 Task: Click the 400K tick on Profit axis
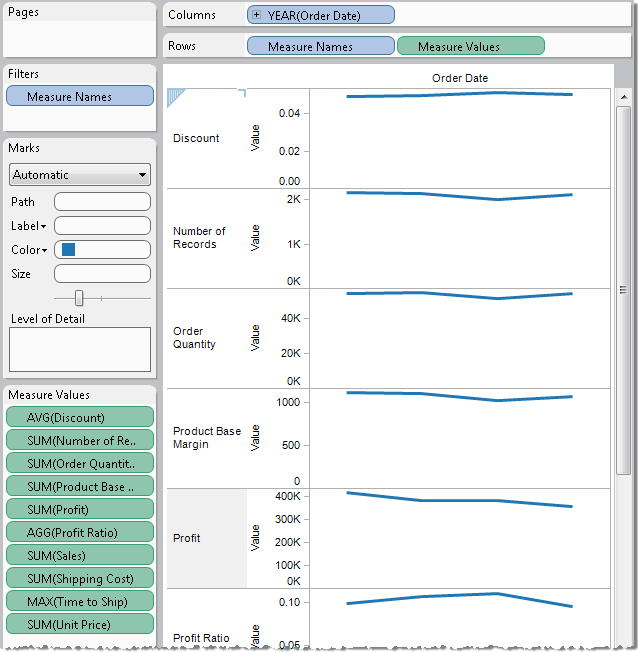tap(287, 496)
